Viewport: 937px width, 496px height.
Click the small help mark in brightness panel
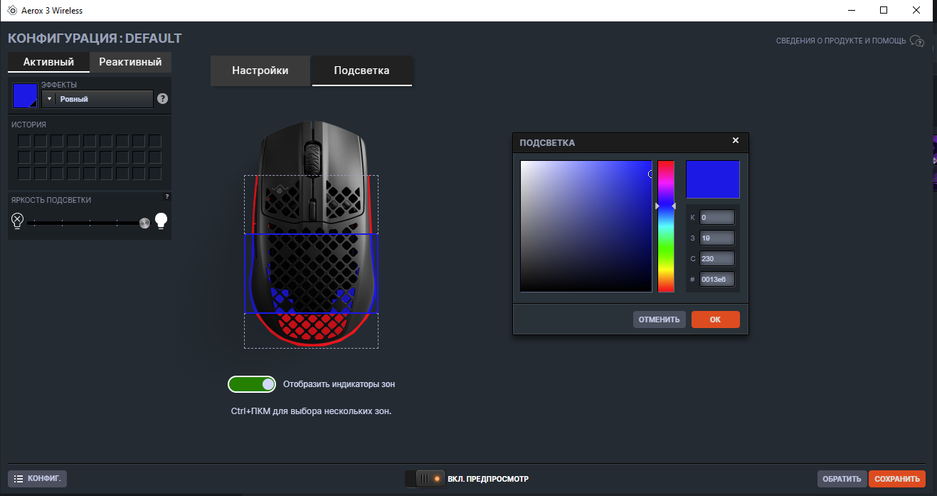coord(167,197)
